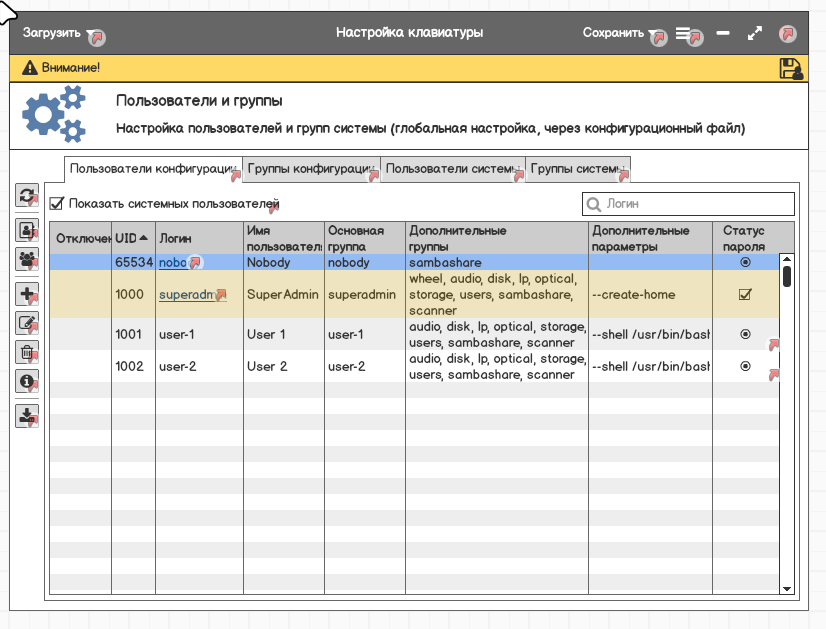
Task: Open the hamburger menu in title bar
Action: (685, 33)
